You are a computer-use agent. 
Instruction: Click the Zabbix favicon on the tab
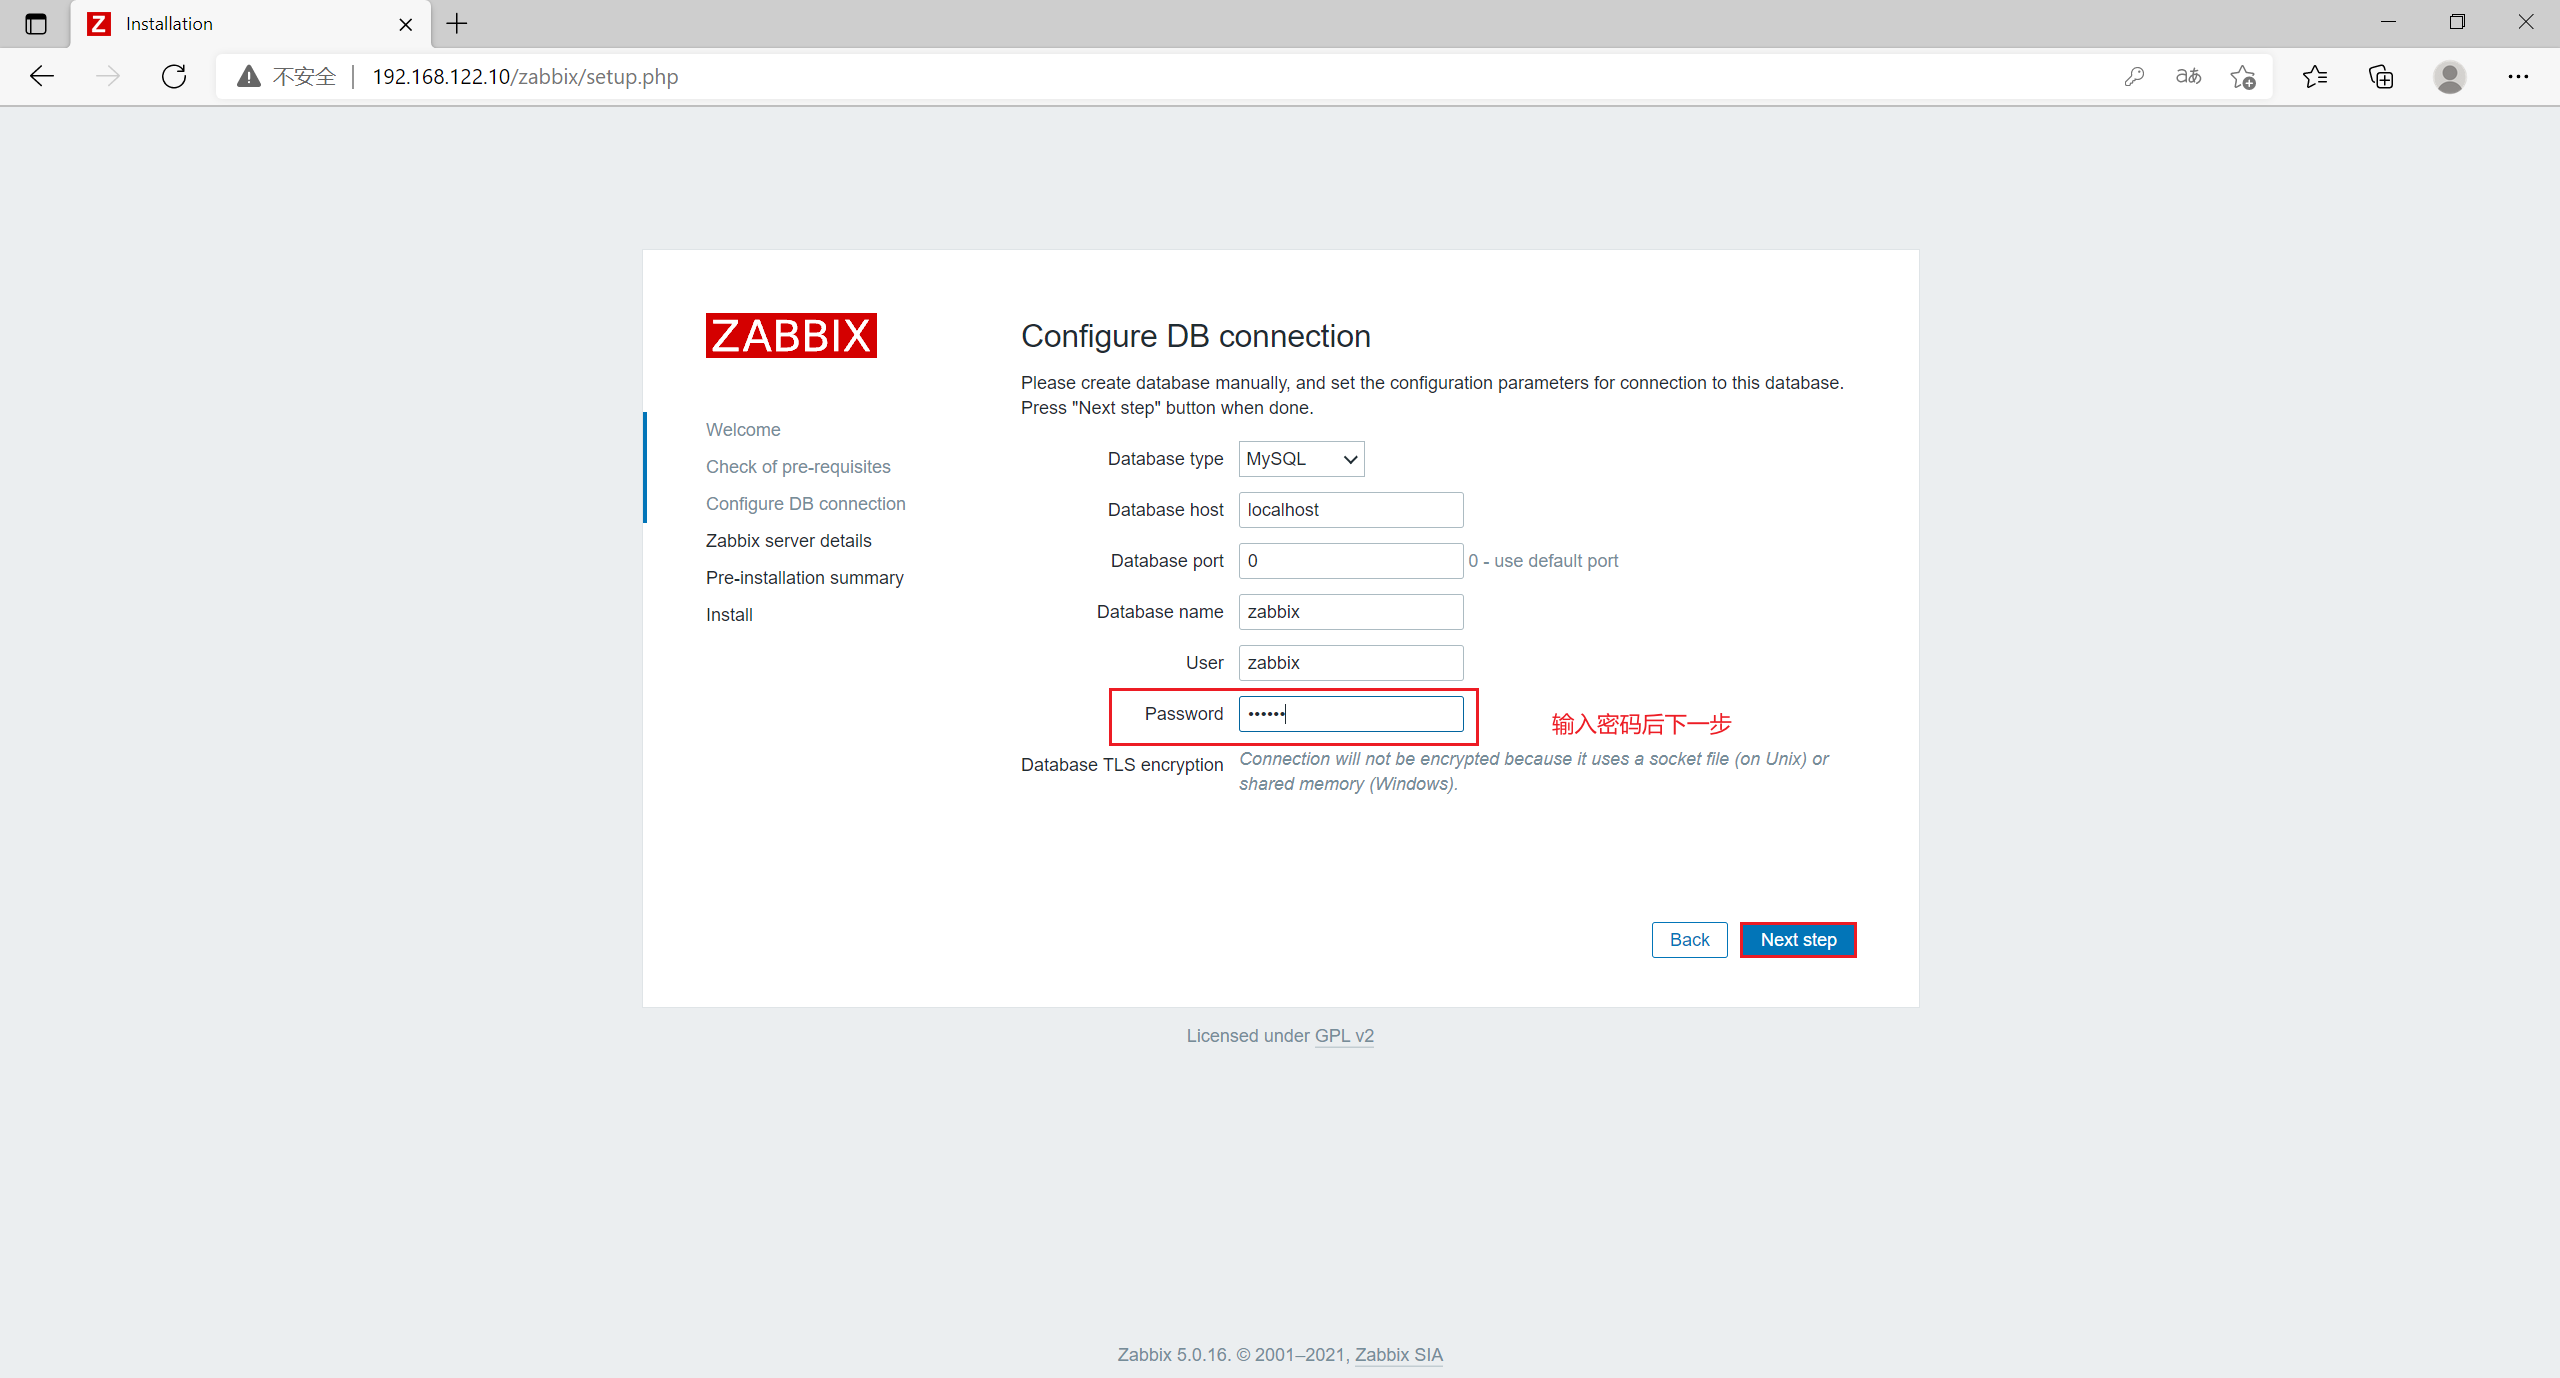(99, 23)
